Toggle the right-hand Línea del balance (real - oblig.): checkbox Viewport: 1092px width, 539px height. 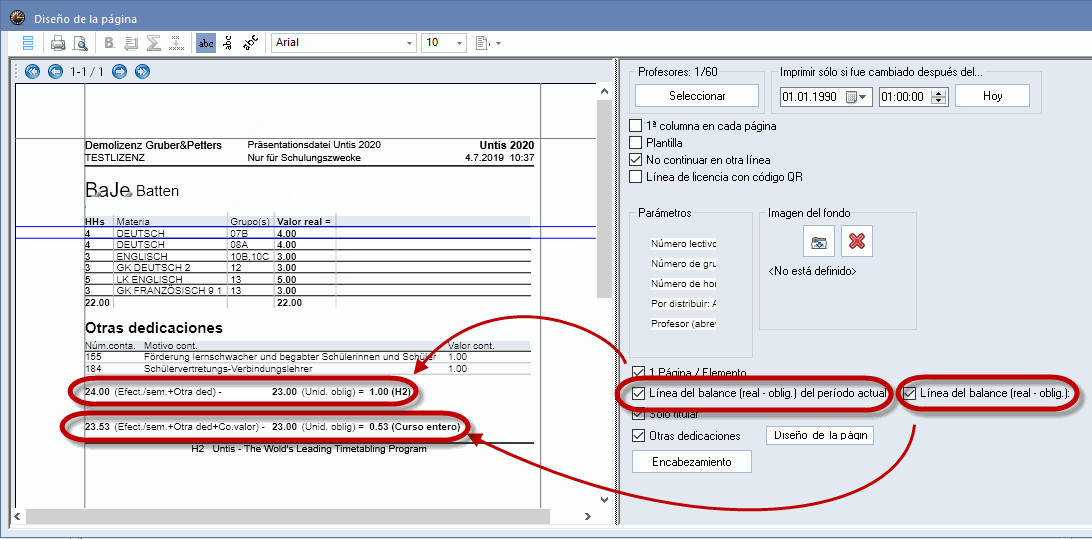coord(910,393)
